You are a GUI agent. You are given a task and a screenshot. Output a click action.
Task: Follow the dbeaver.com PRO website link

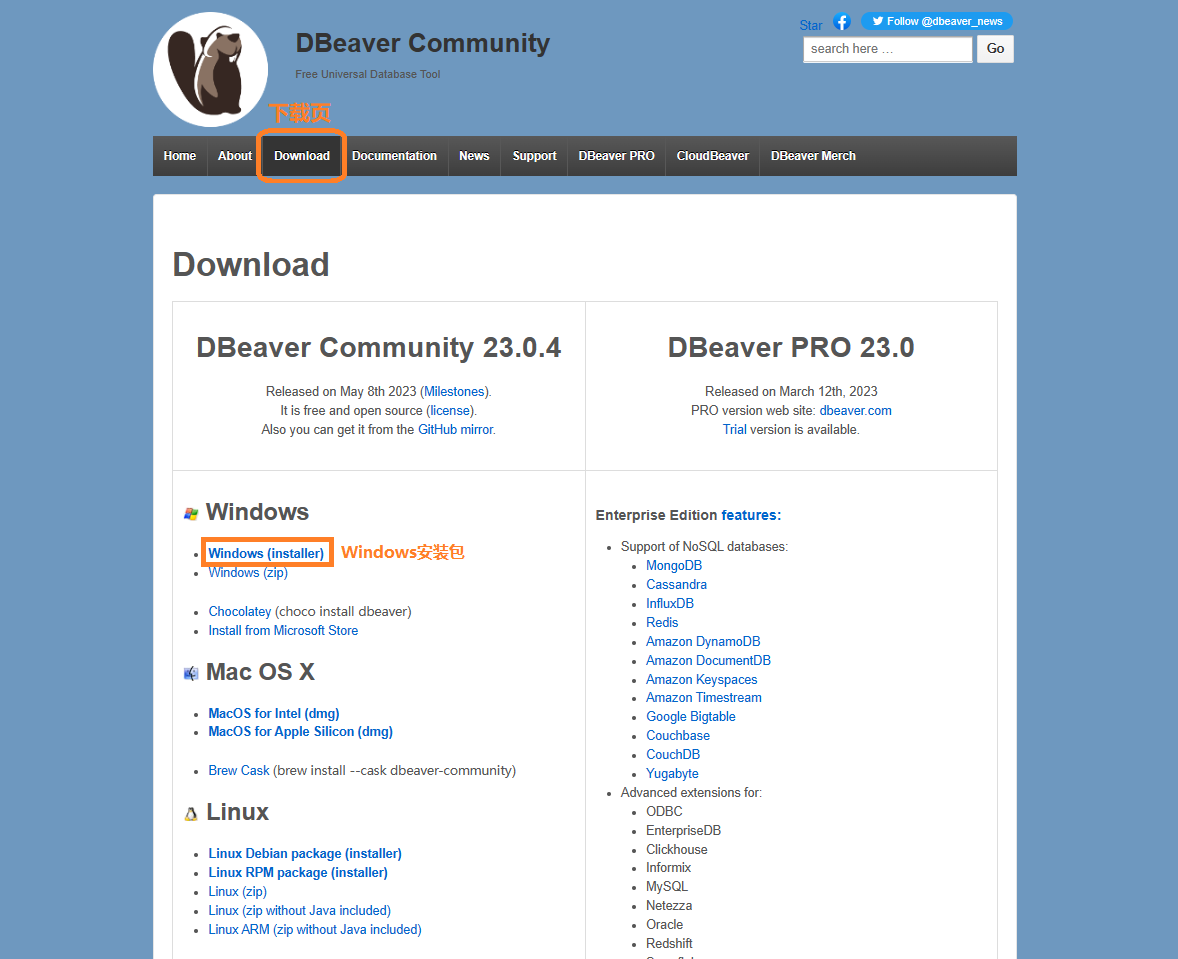point(855,410)
